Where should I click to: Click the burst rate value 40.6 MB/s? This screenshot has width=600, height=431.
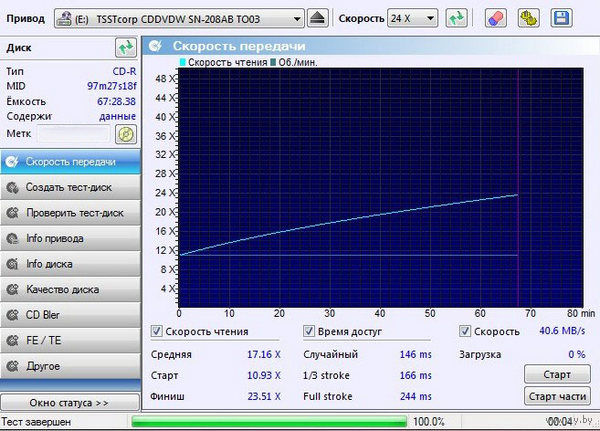562,330
